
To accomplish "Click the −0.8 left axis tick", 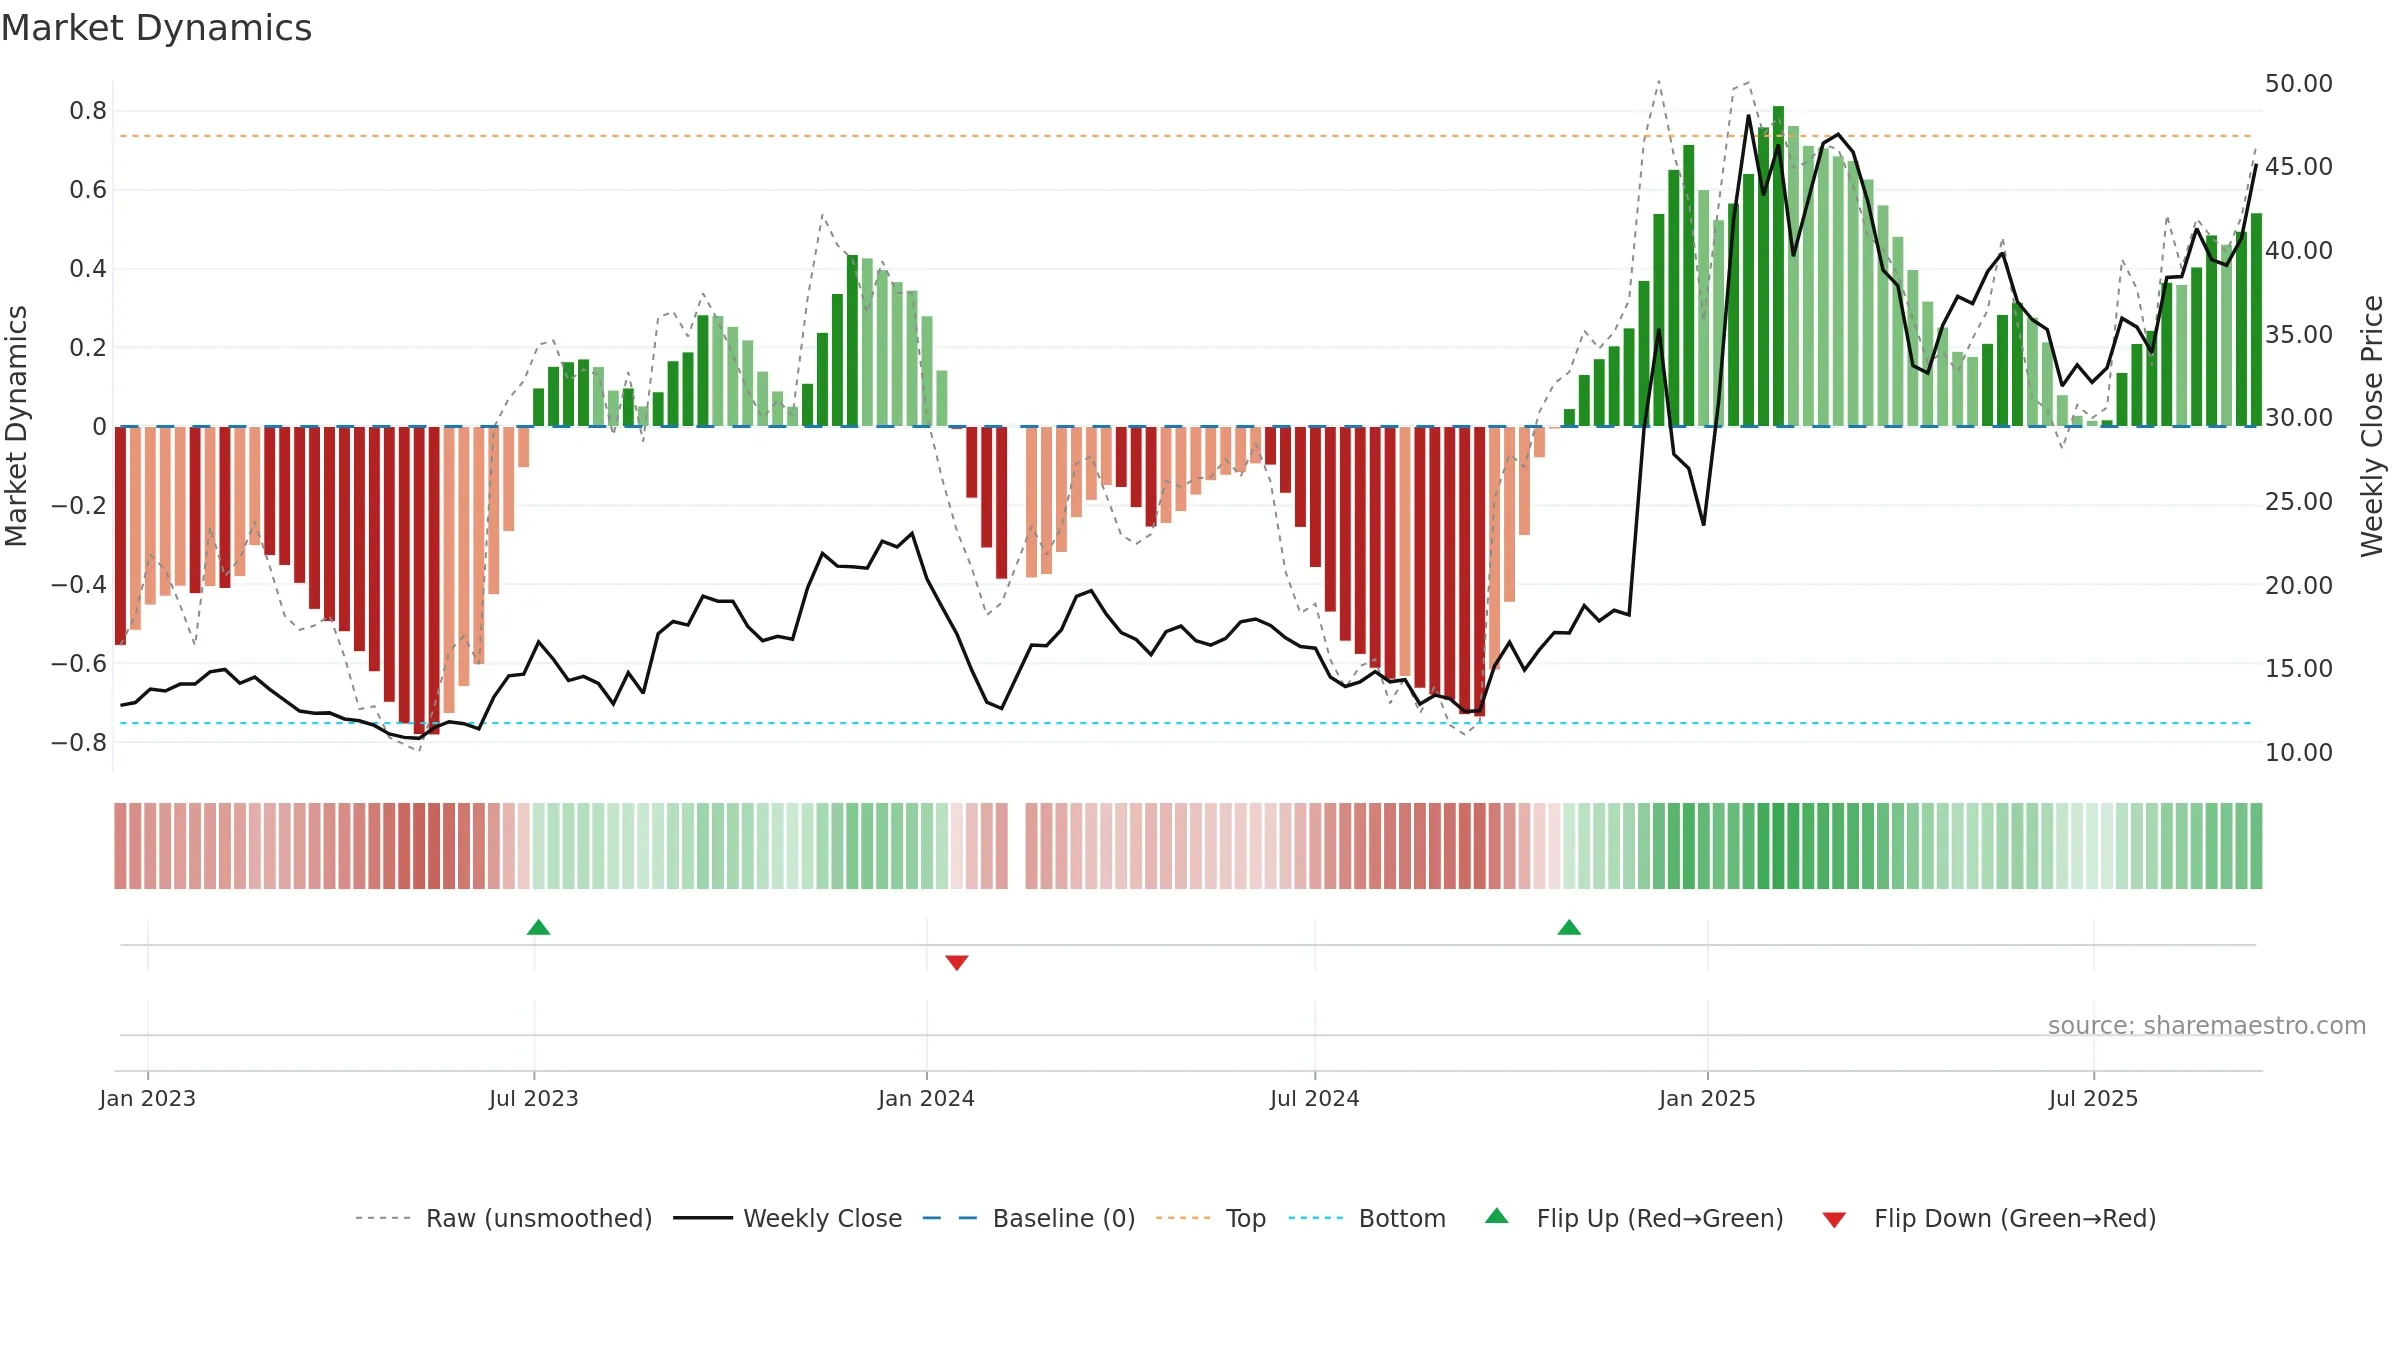I will pyautogui.click(x=79, y=742).
